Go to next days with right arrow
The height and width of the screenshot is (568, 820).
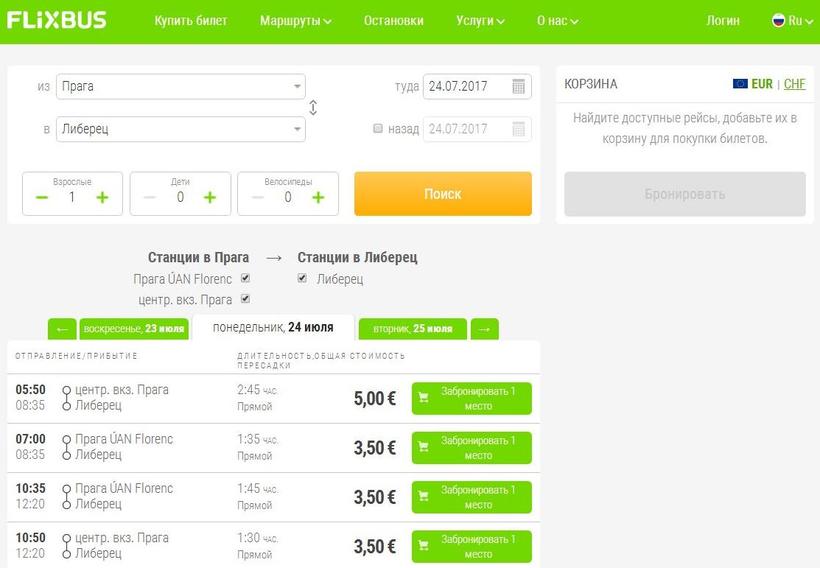coord(485,329)
